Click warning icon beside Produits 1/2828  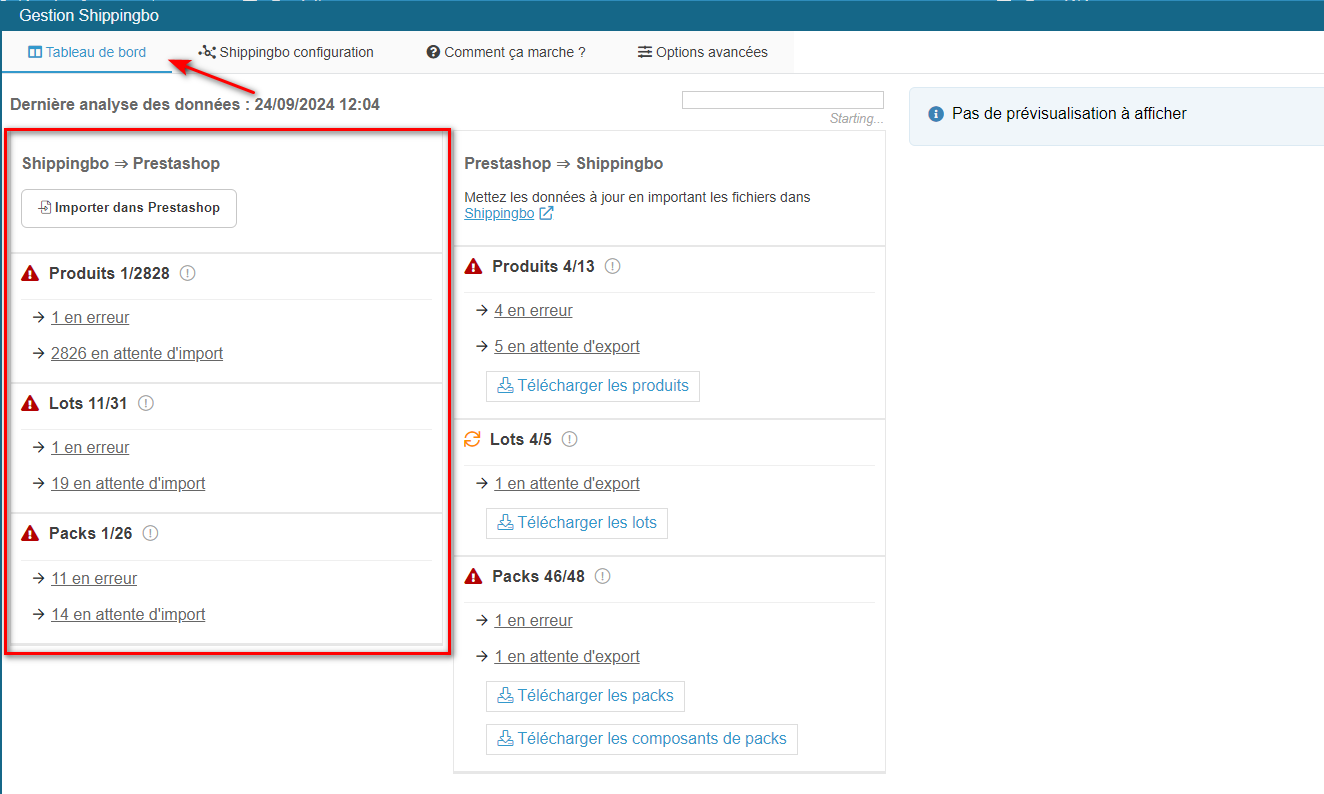(x=30, y=273)
